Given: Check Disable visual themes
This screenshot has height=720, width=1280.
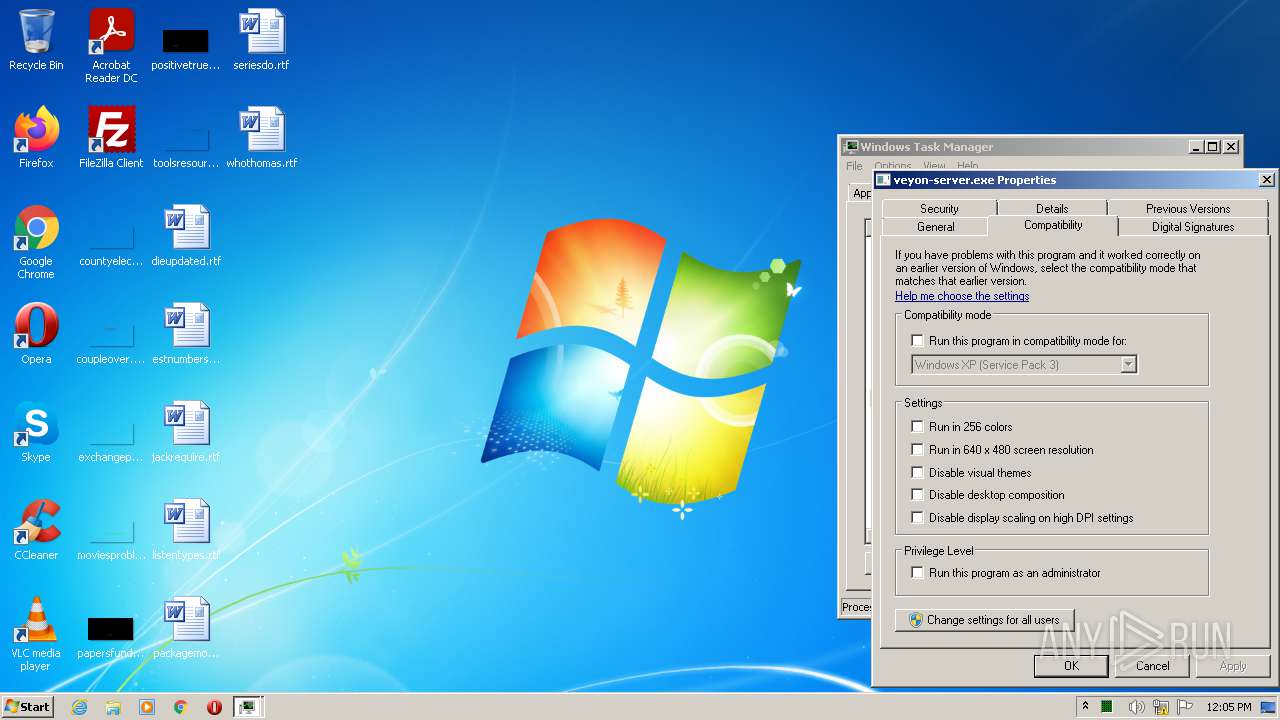Looking at the screenshot, I should point(917,473).
